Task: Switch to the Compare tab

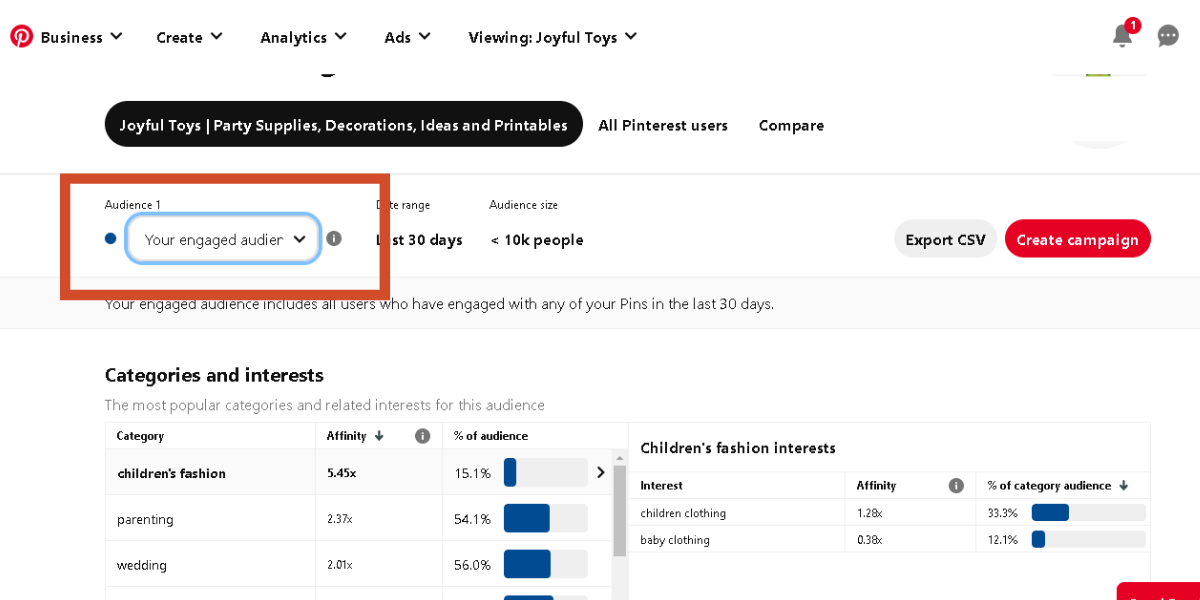Action: [x=791, y=125]
